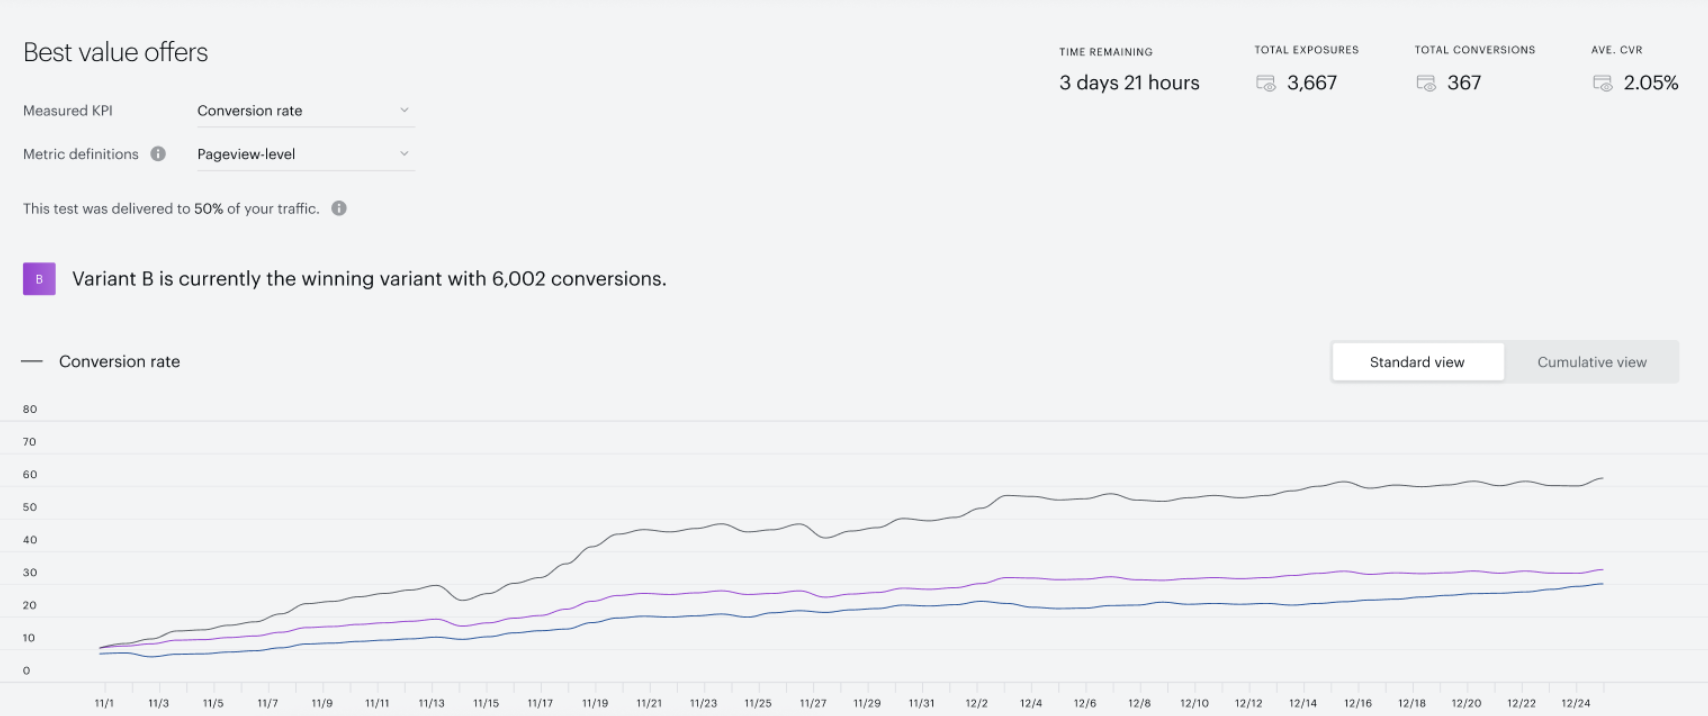Screen dimensions: 1708x716
Task: Switch to Cumulative view
Action: click(x=1592, y=362)
